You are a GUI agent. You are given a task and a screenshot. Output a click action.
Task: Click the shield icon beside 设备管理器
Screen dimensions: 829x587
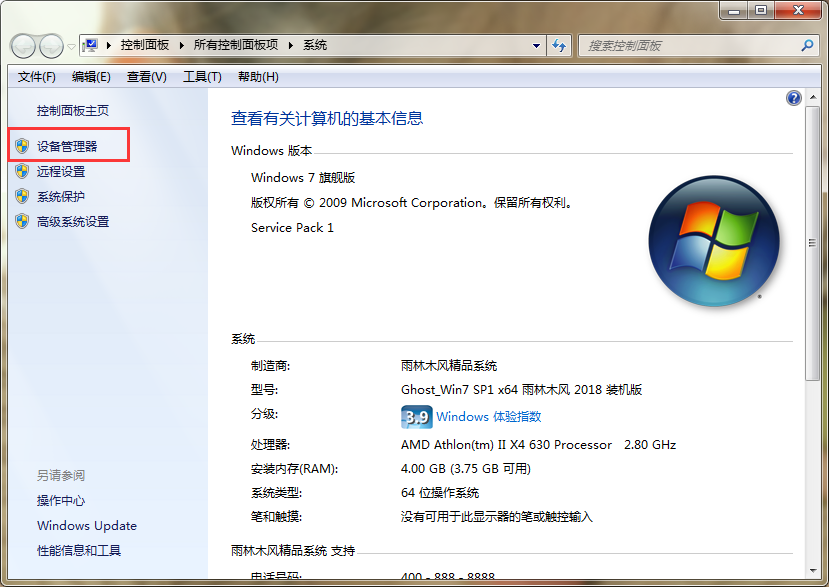(x=22, y=146)
